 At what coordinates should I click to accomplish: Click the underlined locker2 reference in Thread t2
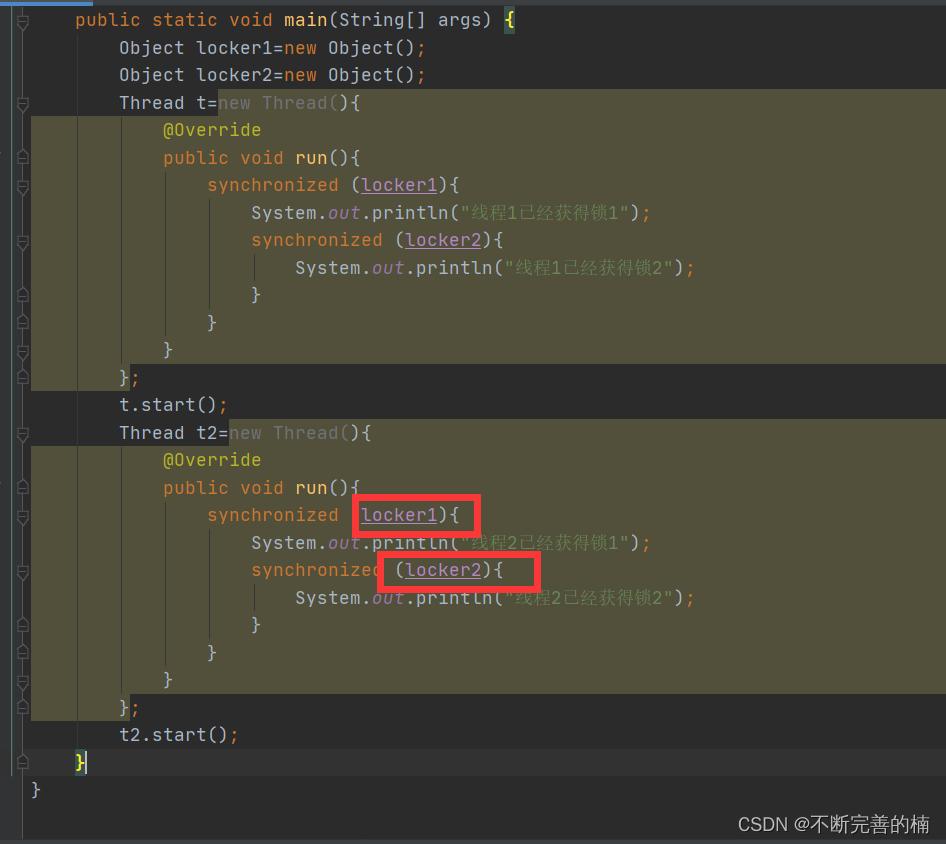[443, 570]
